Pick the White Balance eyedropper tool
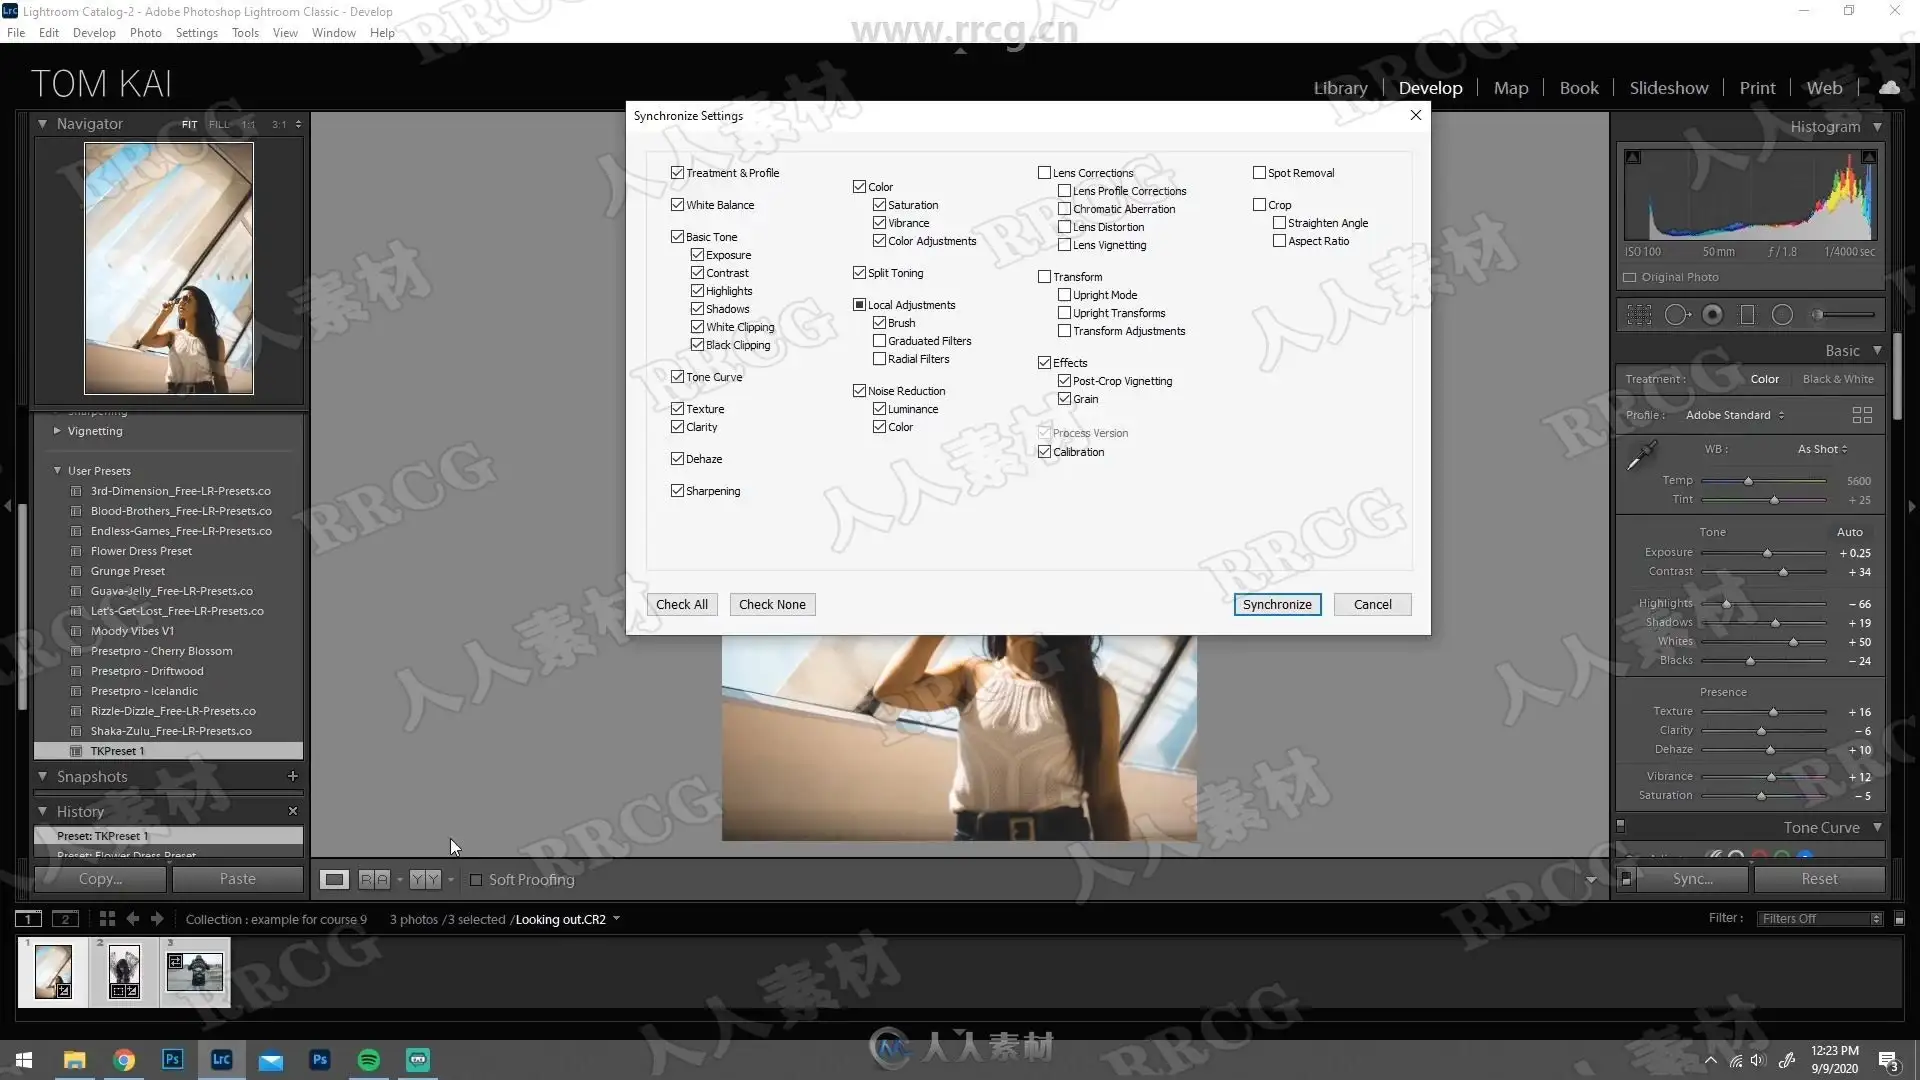The width and height of the screenshot is (1920, 1080). [1641, 456]
